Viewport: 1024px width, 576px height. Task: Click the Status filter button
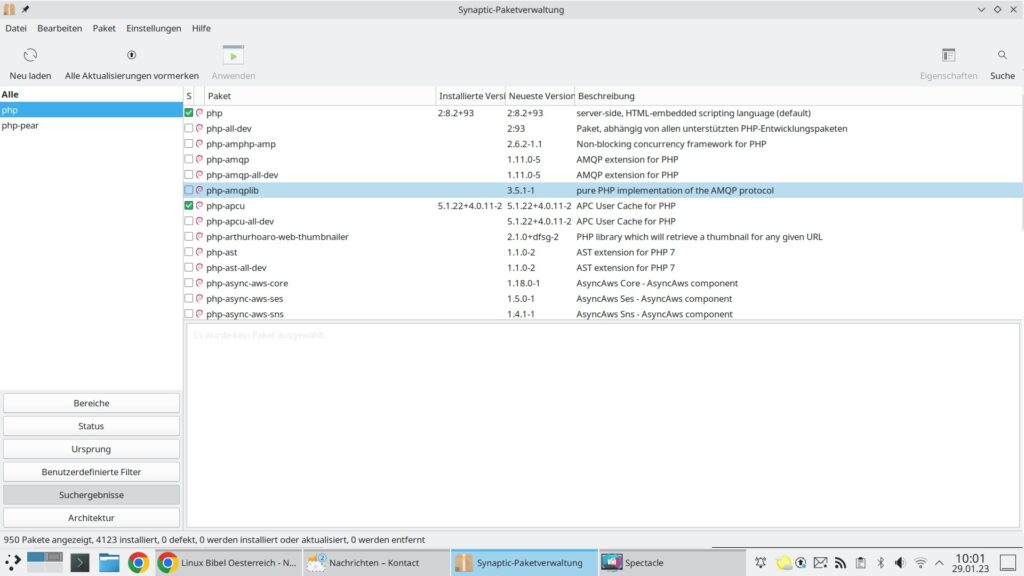pos(91,426)
